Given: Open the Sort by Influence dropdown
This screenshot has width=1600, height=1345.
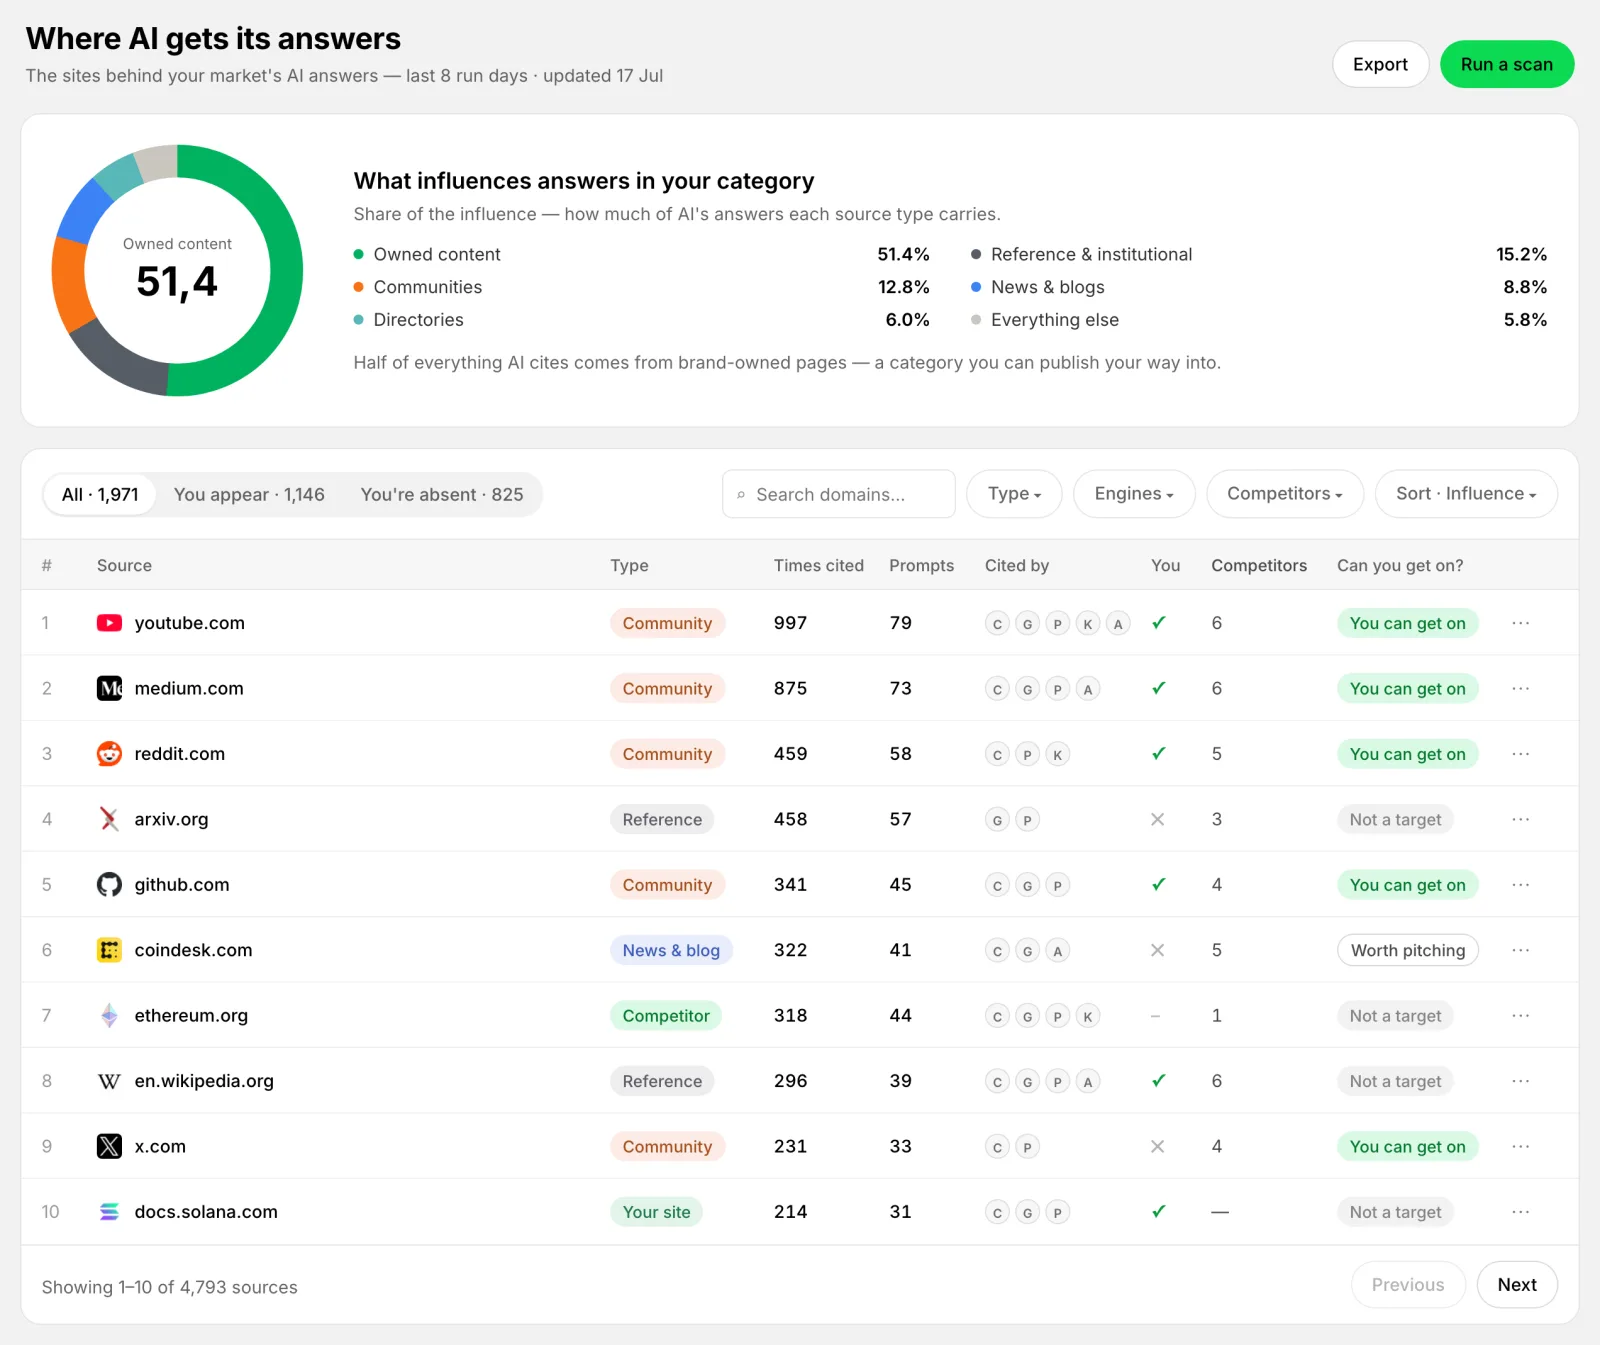Looking at the screenshot, I should (1466, 494).
